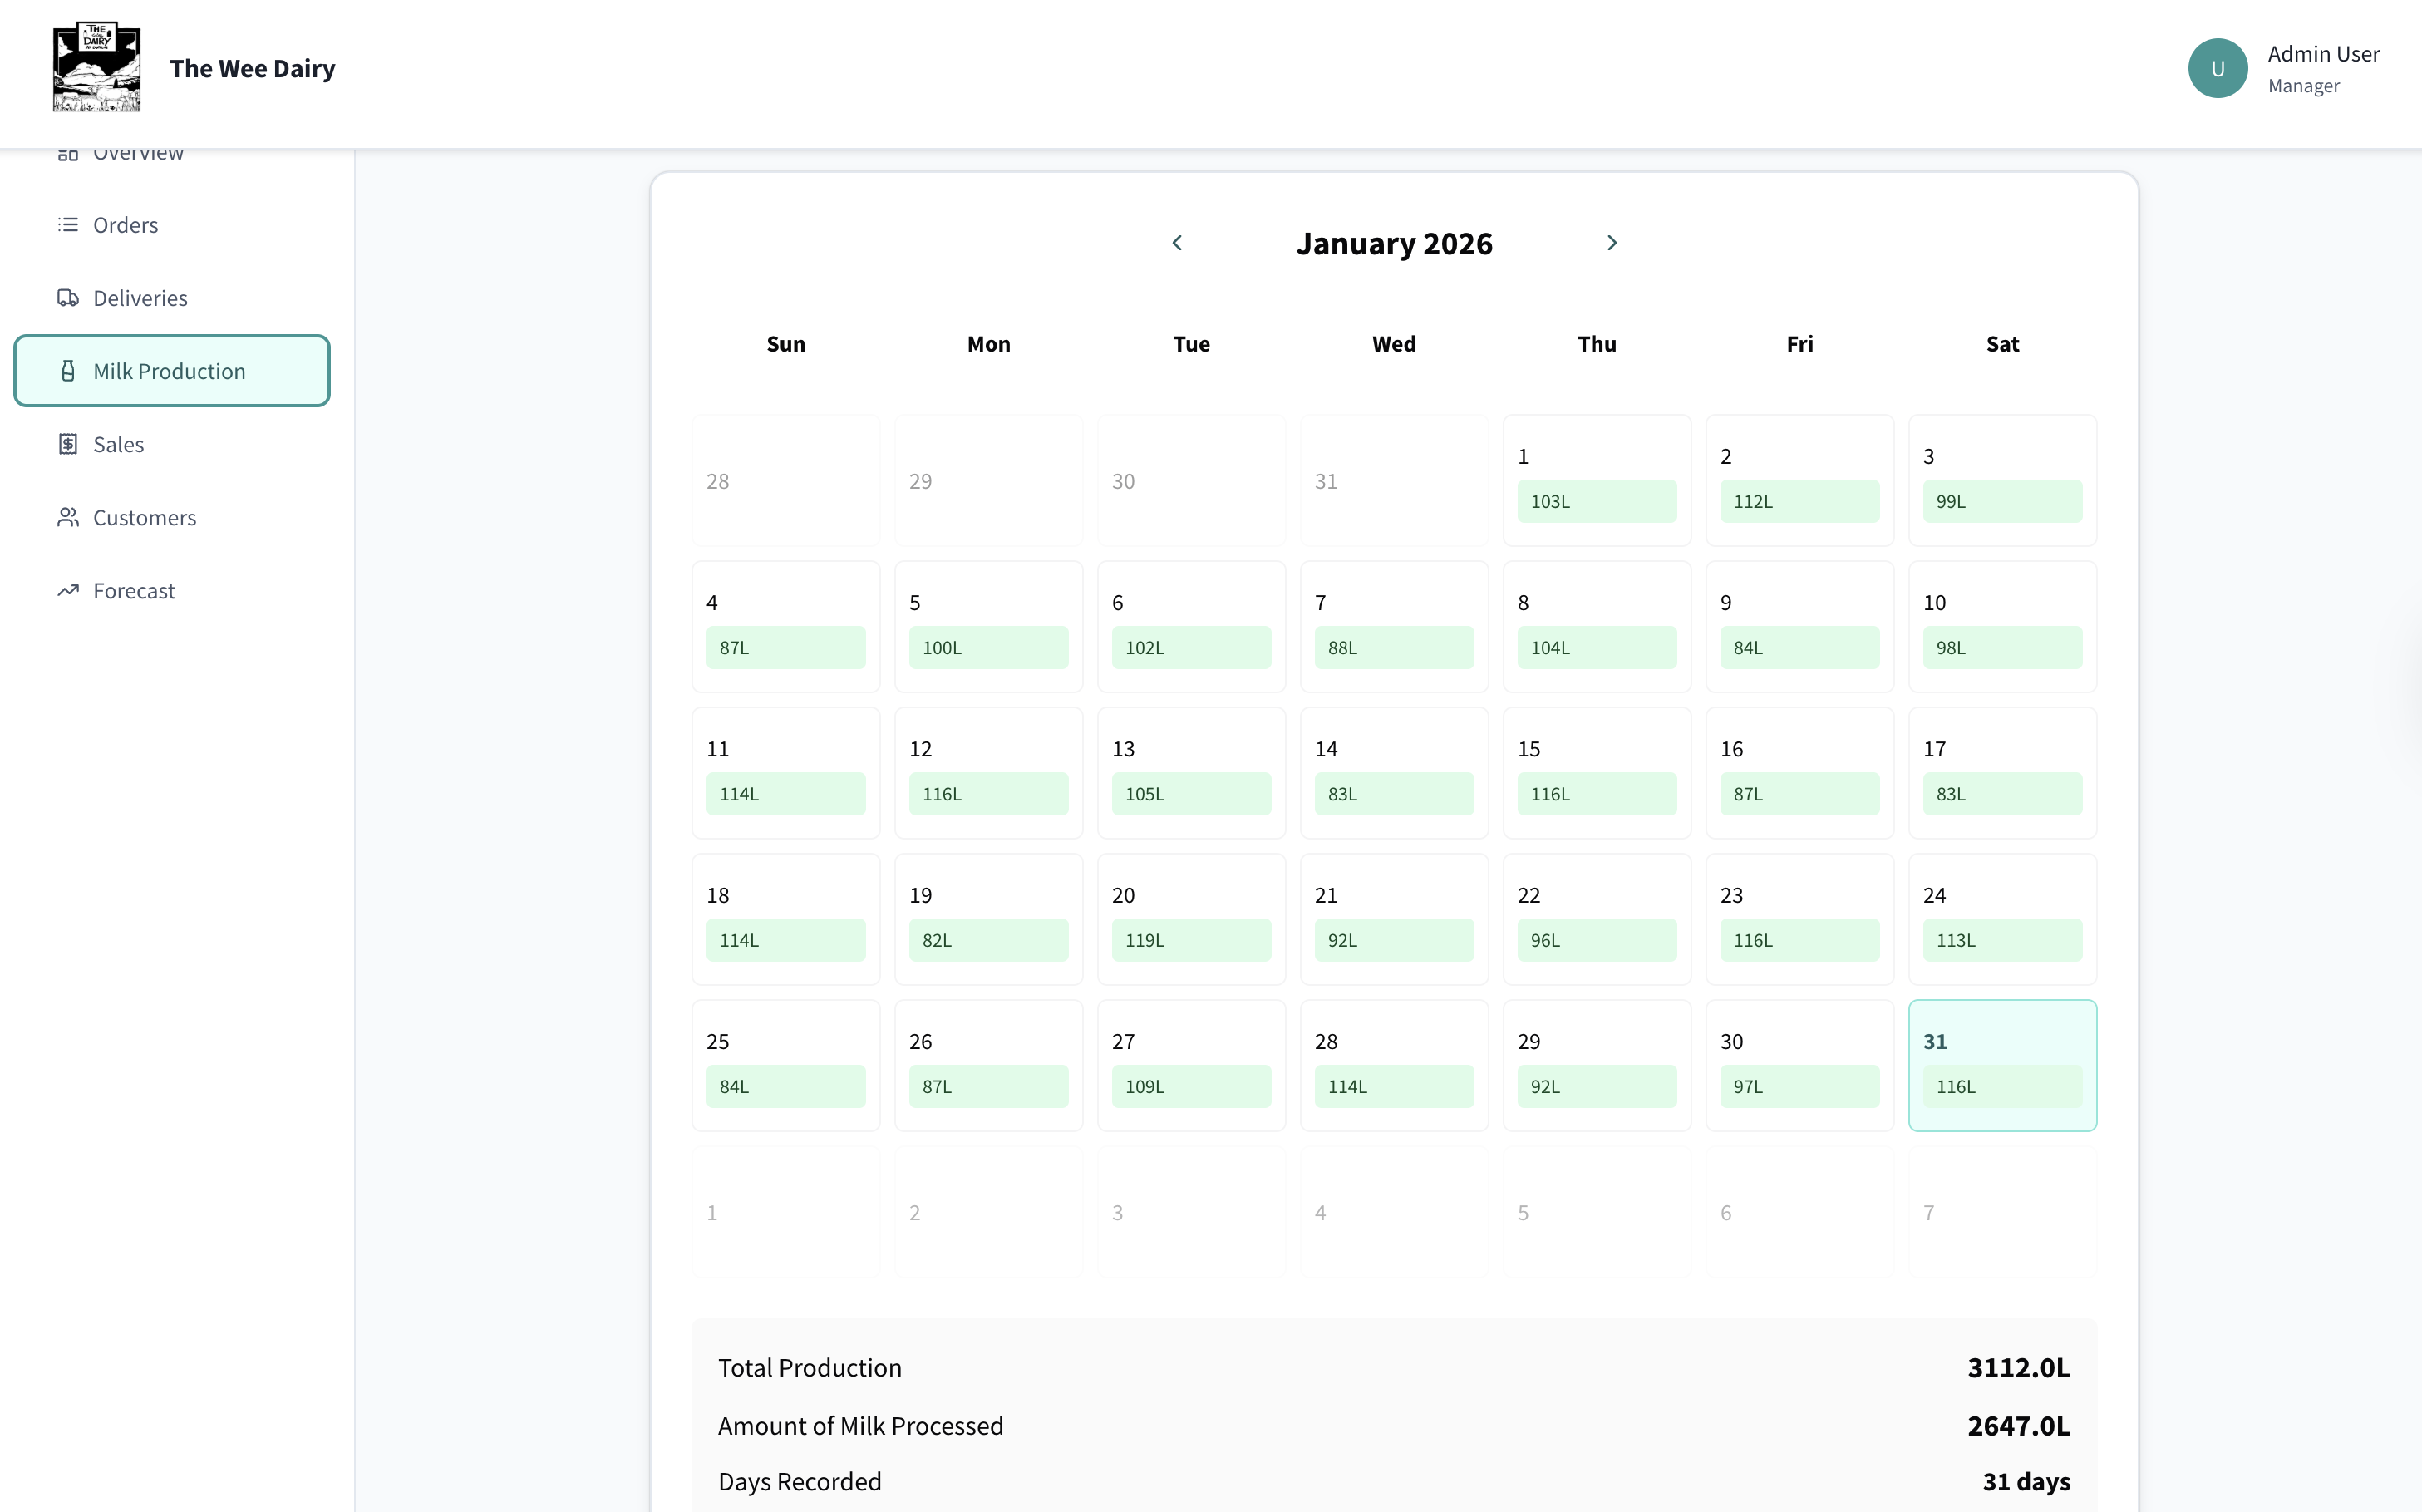Click the January 2026 month heading
The image size is (2422, 1512).
[1393, 244]
